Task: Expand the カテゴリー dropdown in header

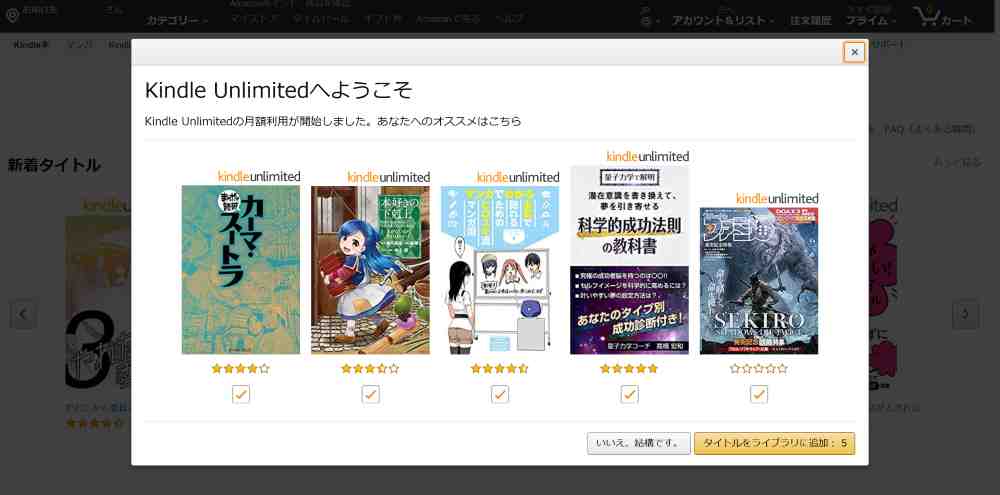Action: (x=177, y=20)
